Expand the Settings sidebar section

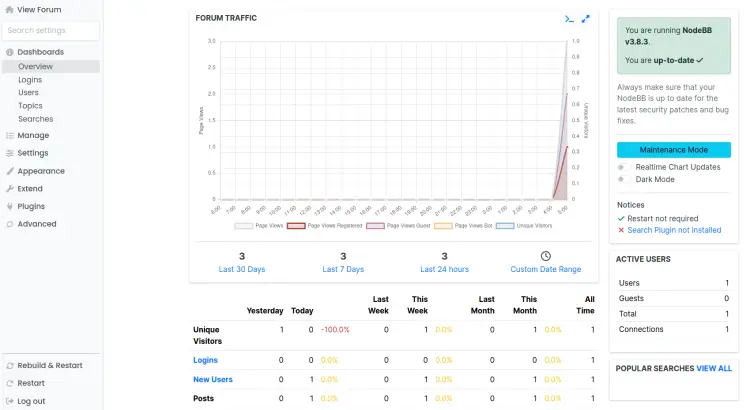(32, 153)
